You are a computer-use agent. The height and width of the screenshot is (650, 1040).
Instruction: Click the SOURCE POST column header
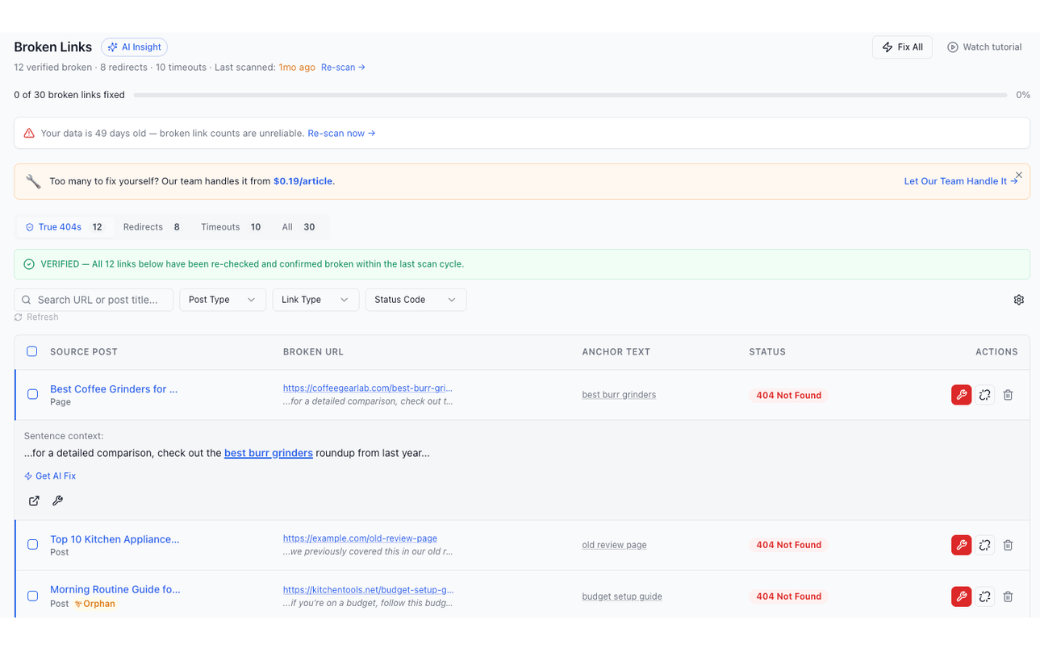tap(84, 352)
